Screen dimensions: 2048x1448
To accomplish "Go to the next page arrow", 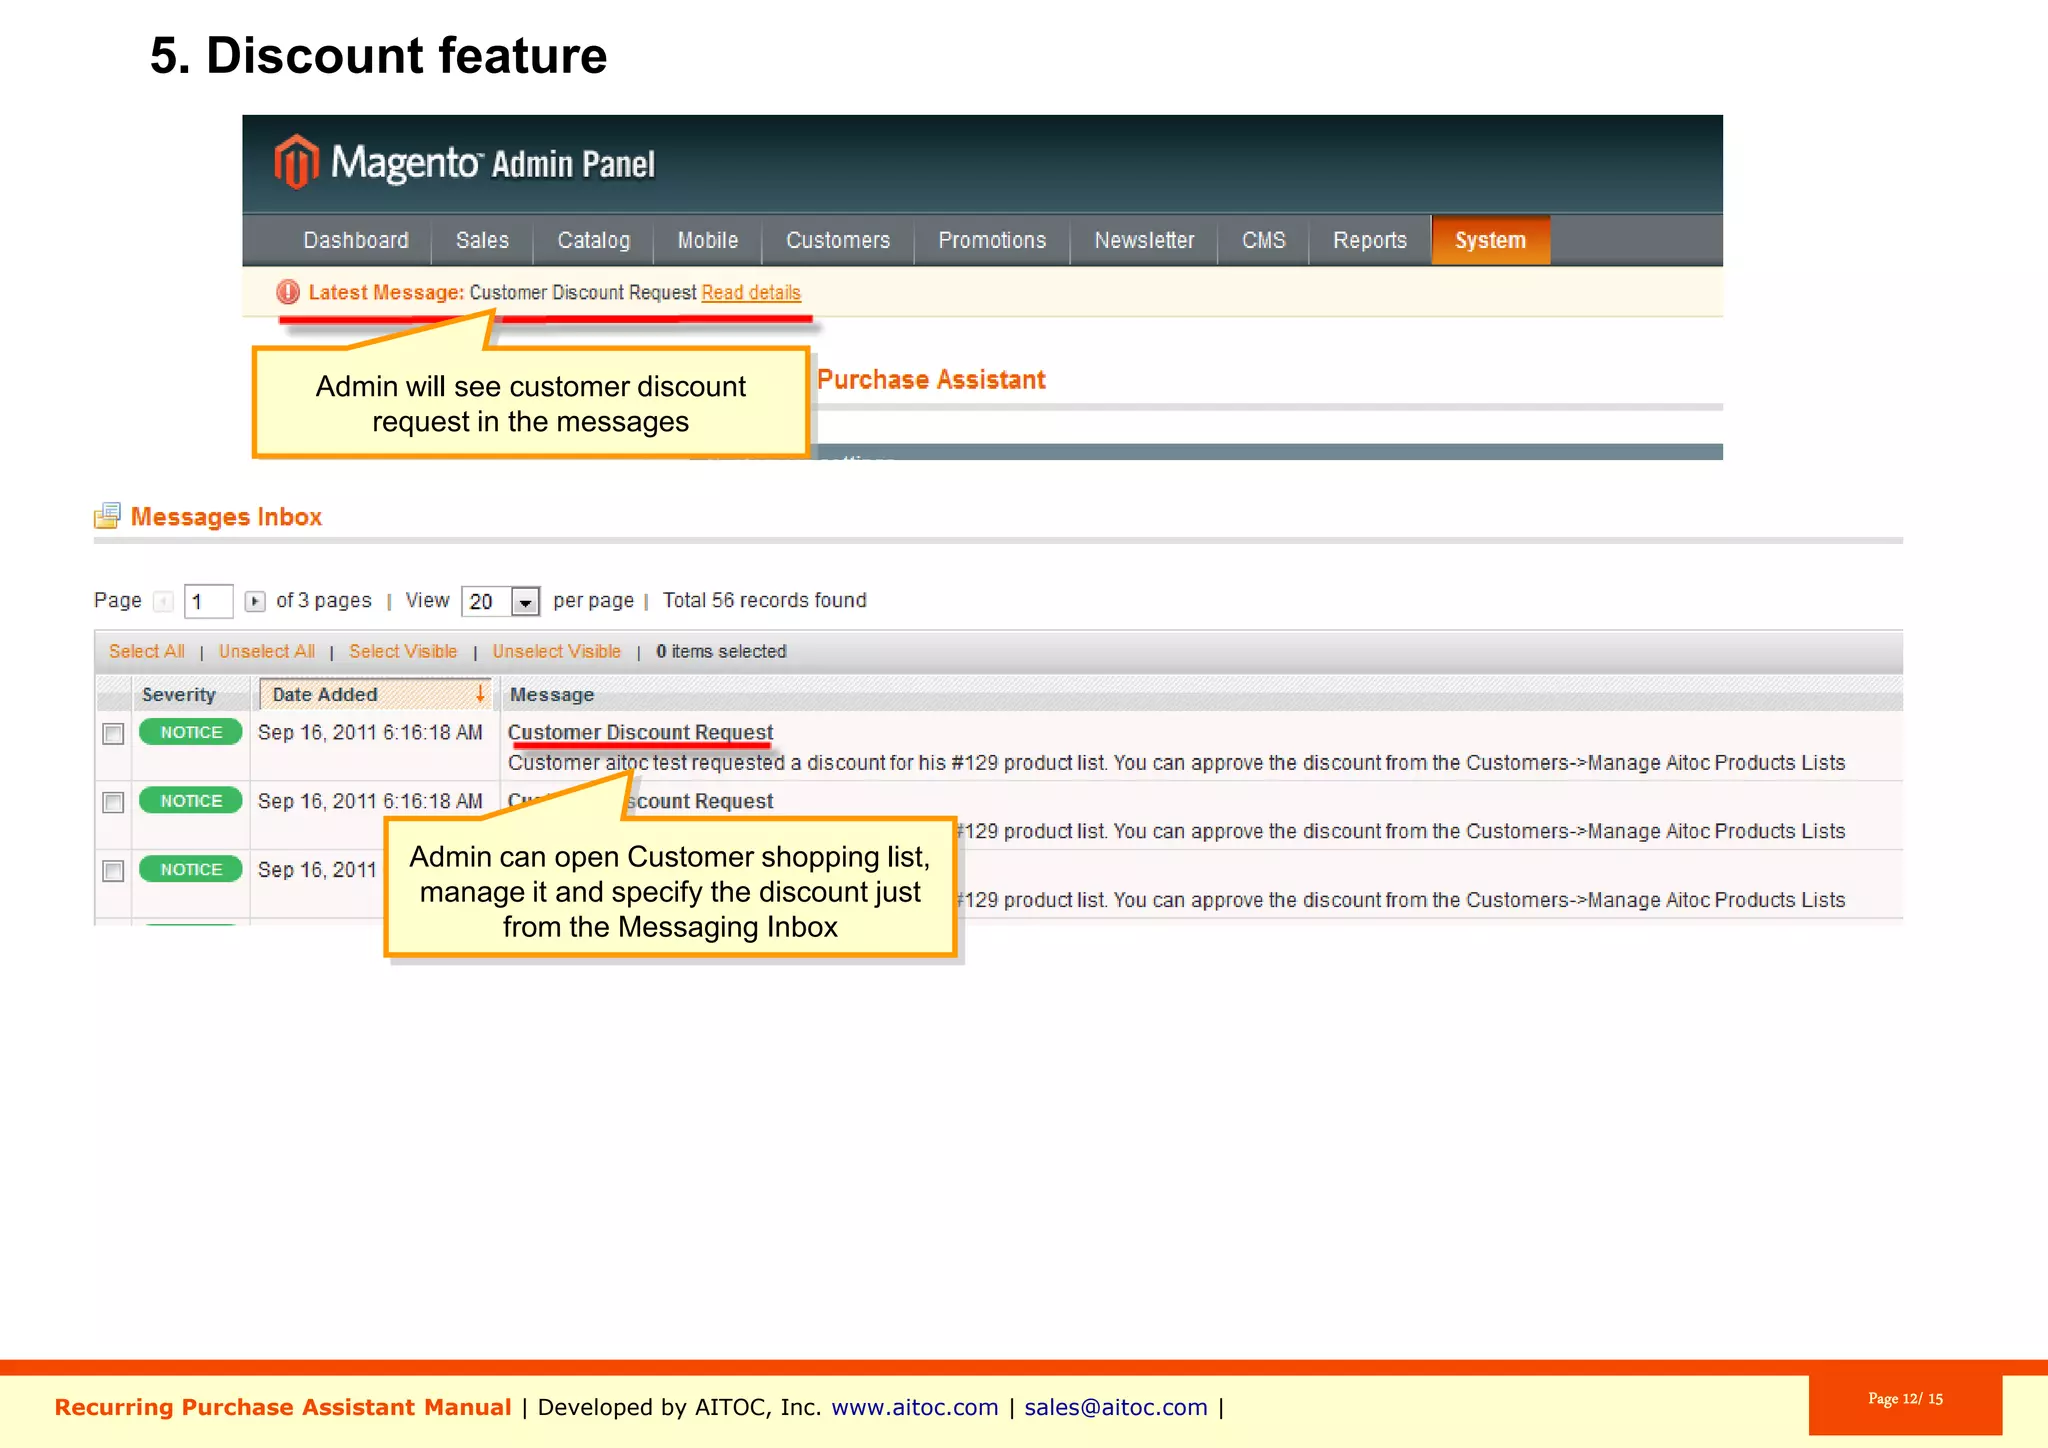I will click(x=255, y=601).
